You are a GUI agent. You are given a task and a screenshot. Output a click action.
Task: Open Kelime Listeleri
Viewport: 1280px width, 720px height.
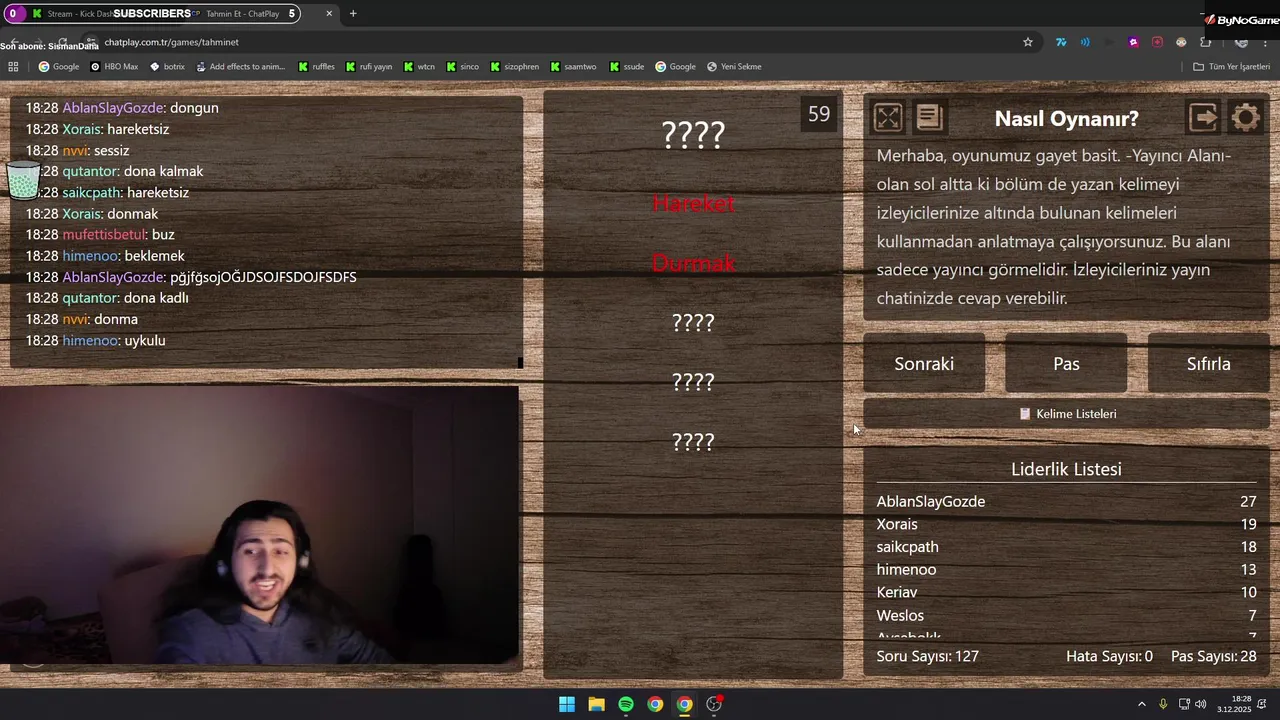click(1066, 413)
